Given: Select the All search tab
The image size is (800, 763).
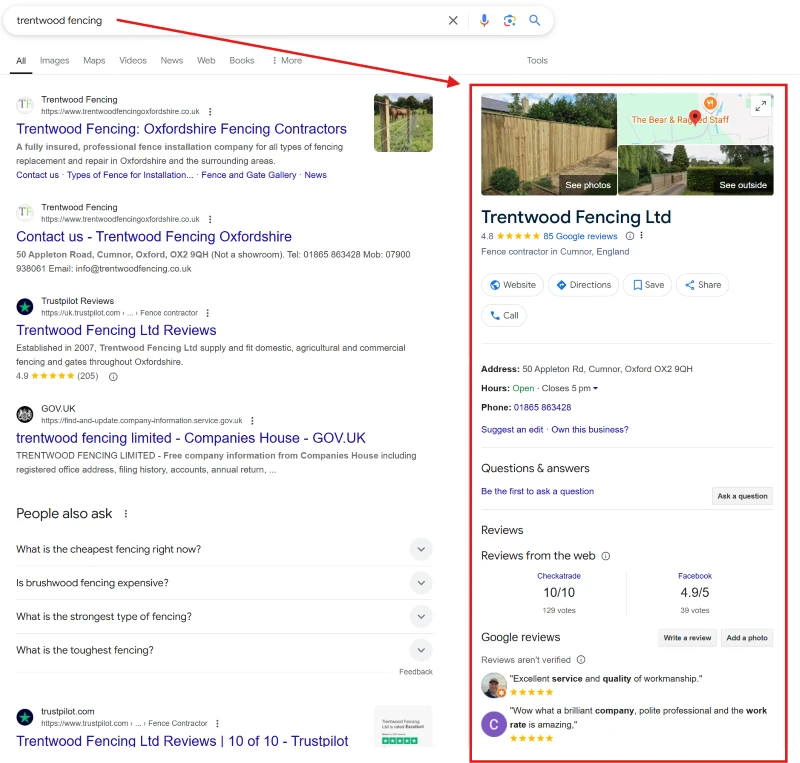Looking at the screenshot, I should (21, 61).
